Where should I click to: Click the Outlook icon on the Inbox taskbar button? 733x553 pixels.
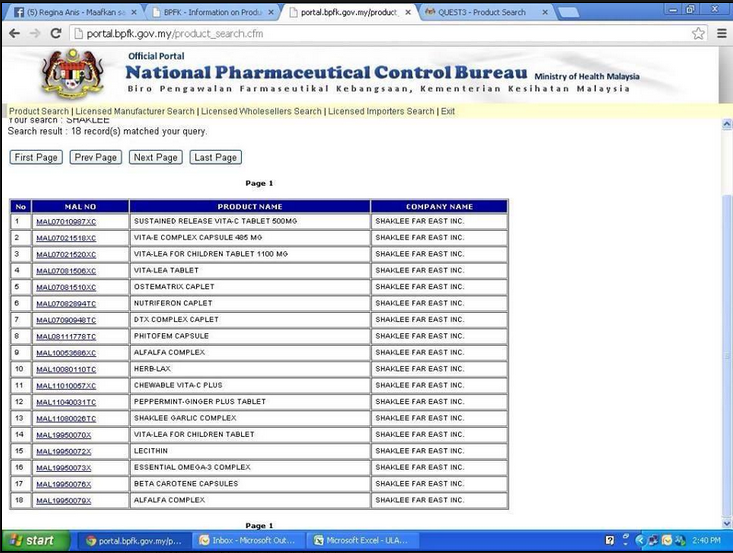click(x=204, y=541)
